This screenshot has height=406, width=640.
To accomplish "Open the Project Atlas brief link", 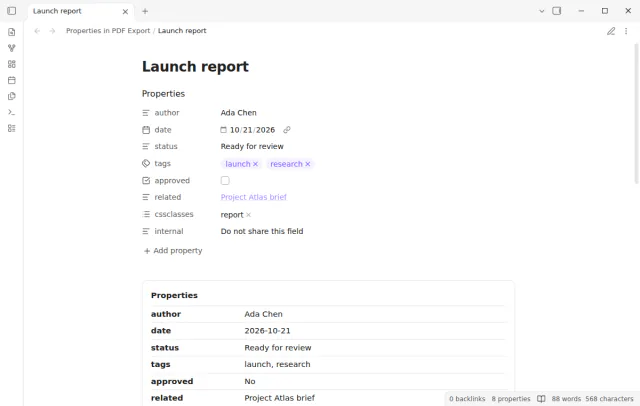I will pos(253,197).
